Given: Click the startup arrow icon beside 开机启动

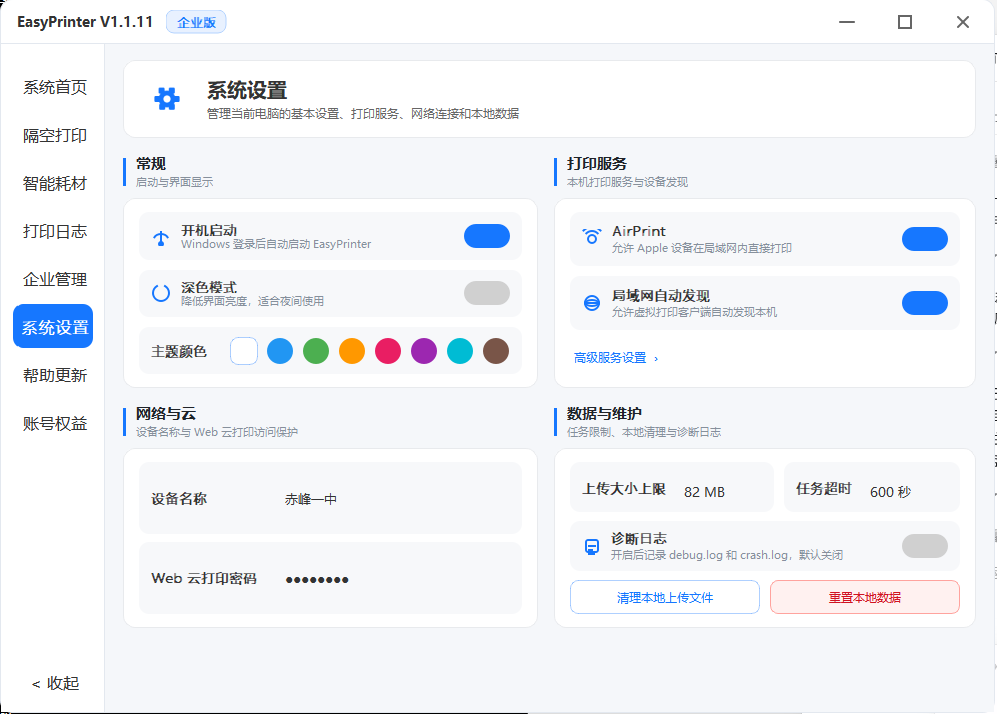Looking at the screenshot, I should click(x=161, y=238).
